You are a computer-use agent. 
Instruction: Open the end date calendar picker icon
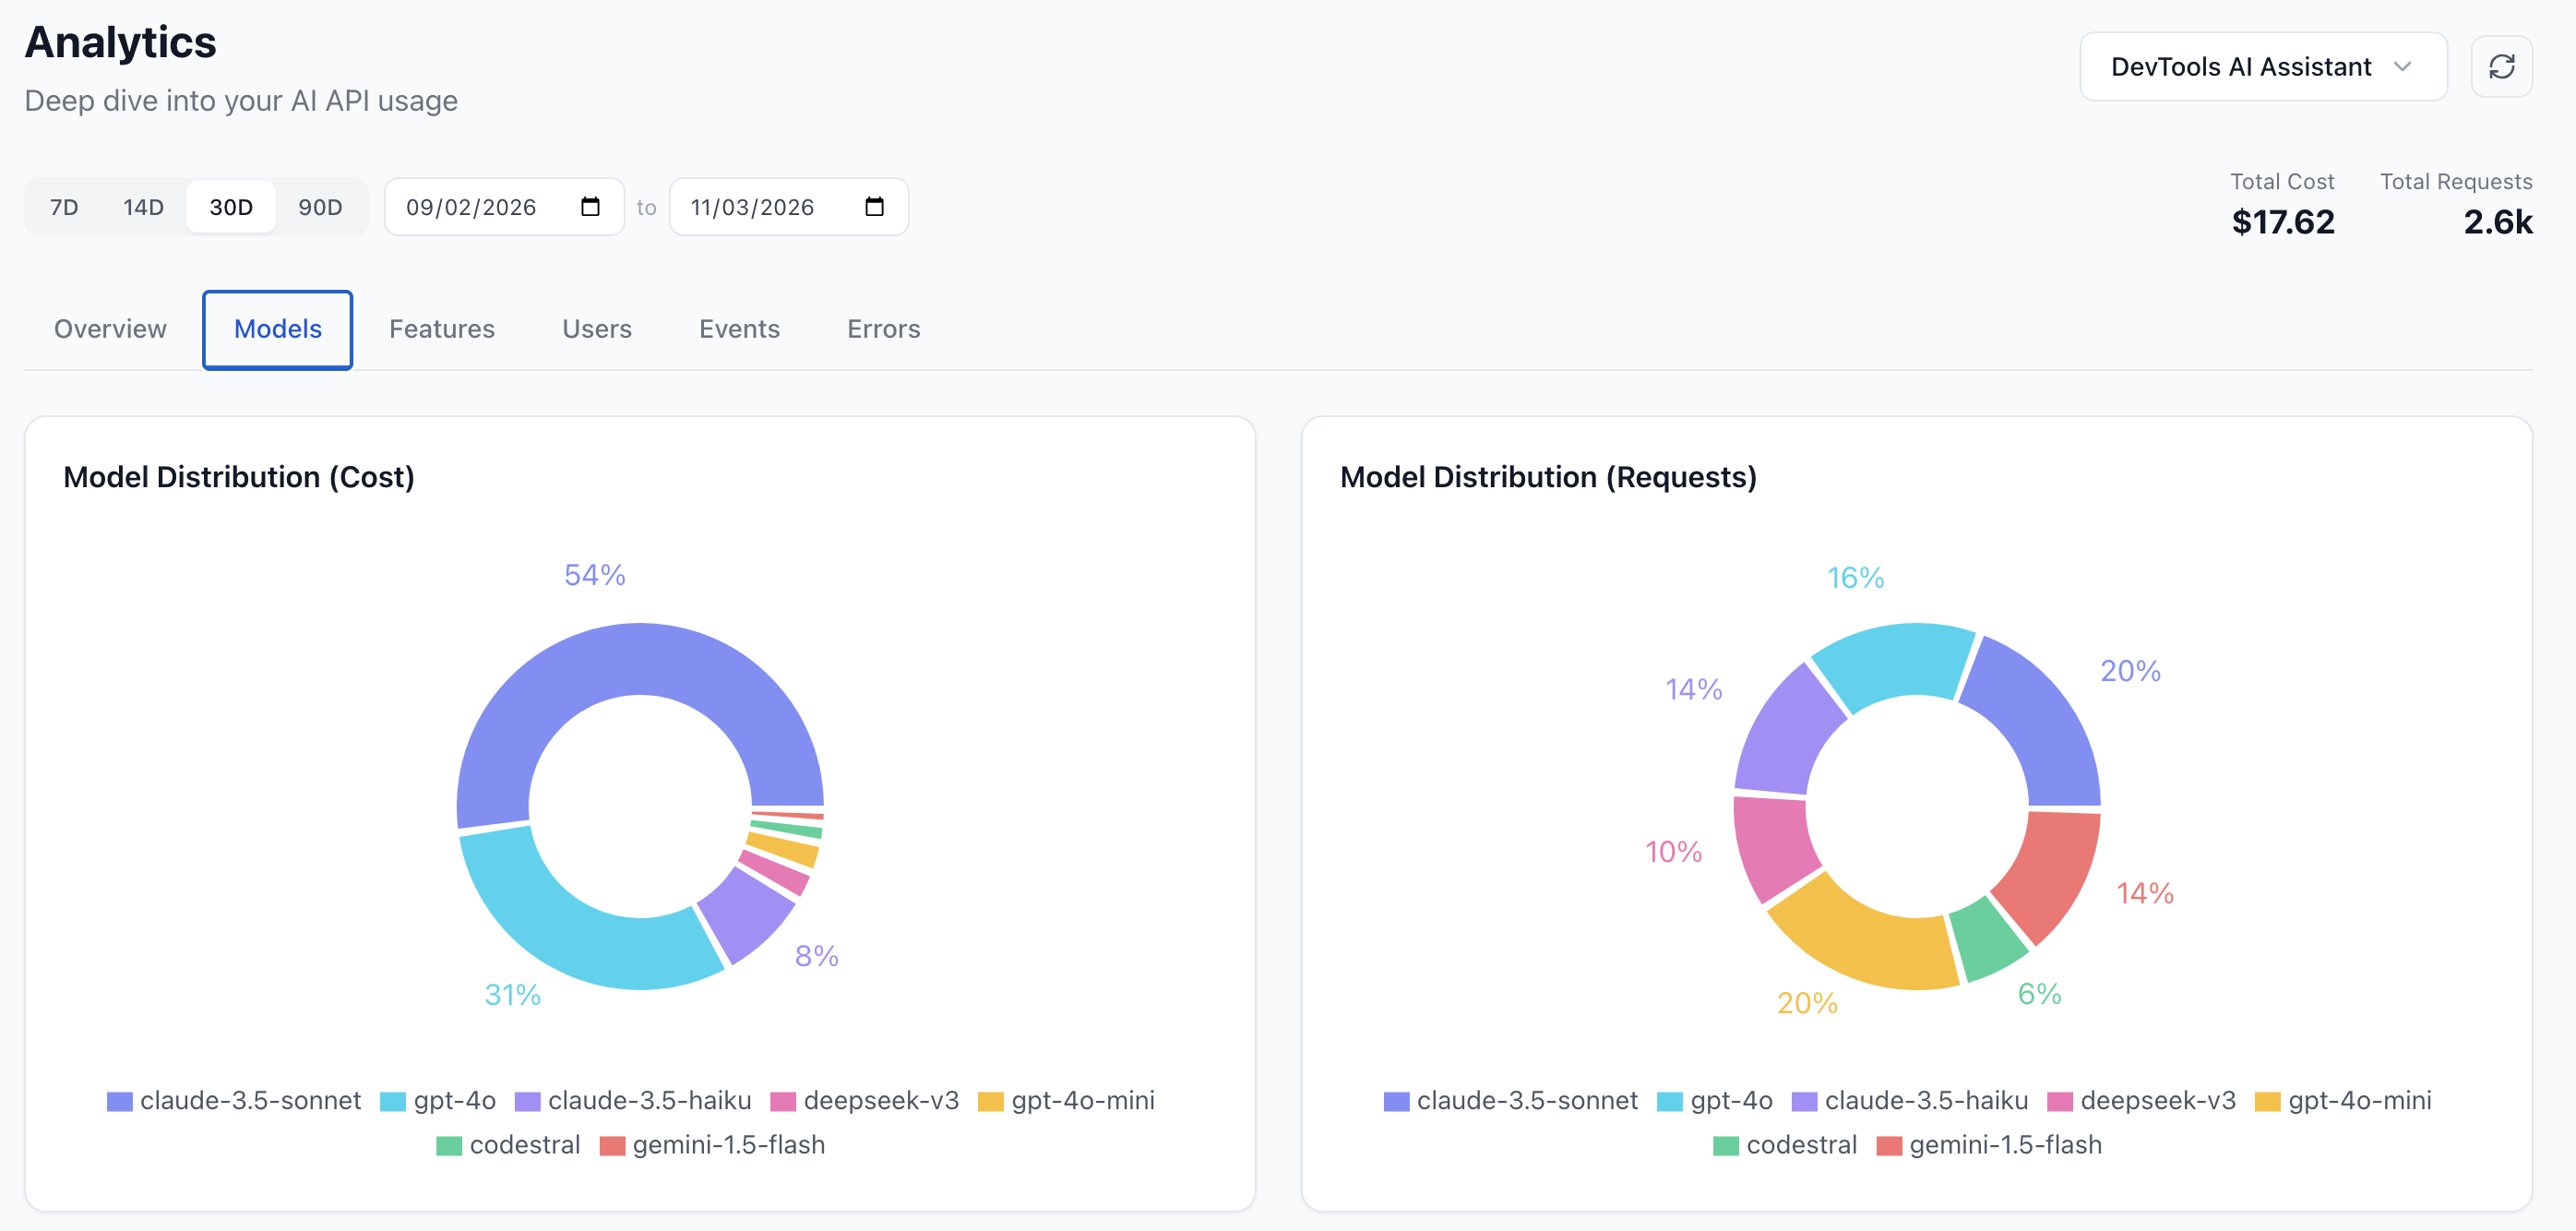874,207
